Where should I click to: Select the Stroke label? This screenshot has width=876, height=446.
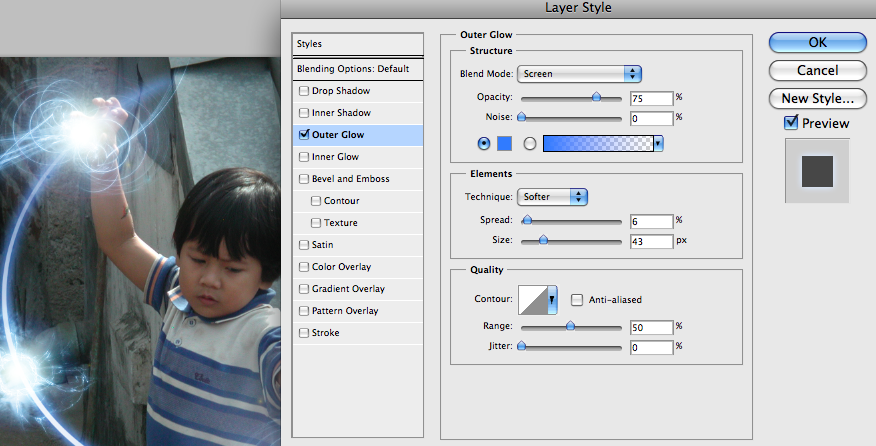[326, 333]
